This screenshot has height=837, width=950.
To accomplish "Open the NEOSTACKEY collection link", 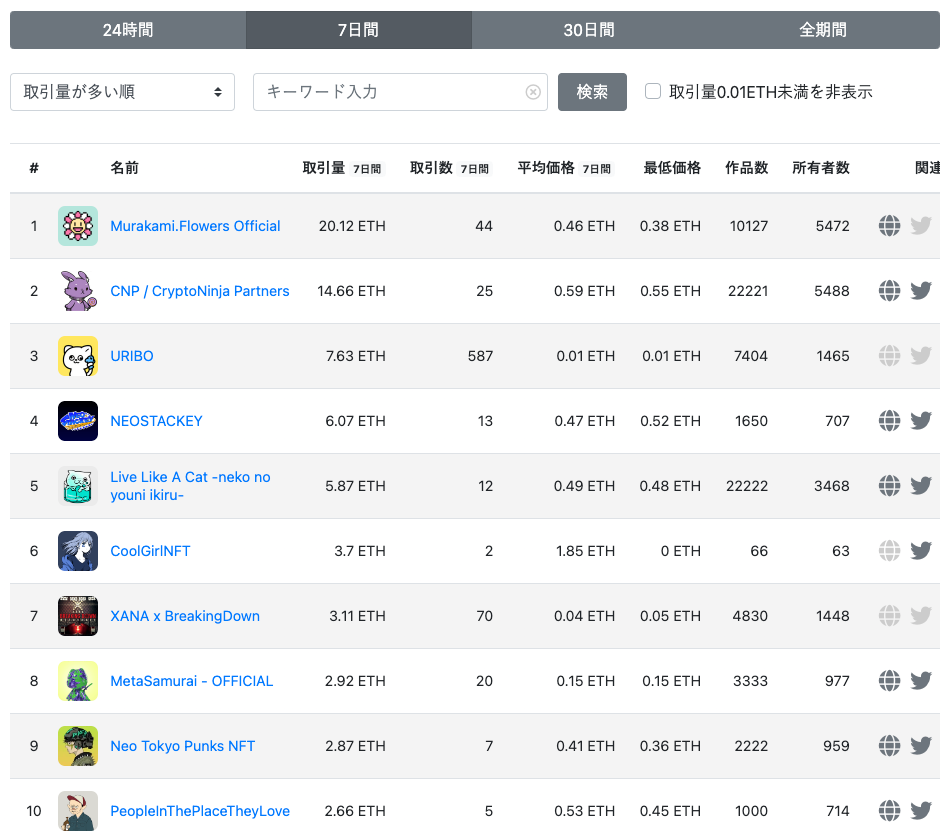I will 156,421.
